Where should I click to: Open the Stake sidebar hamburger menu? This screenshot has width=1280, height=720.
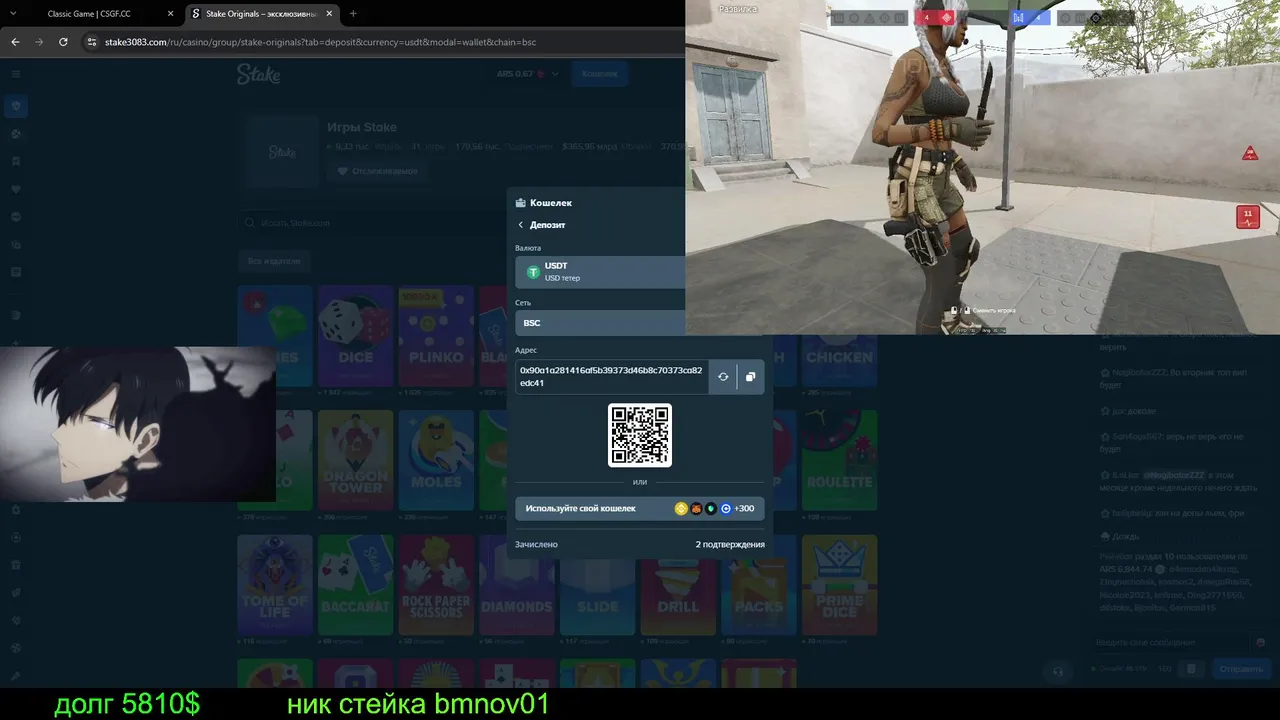point(15,74)
